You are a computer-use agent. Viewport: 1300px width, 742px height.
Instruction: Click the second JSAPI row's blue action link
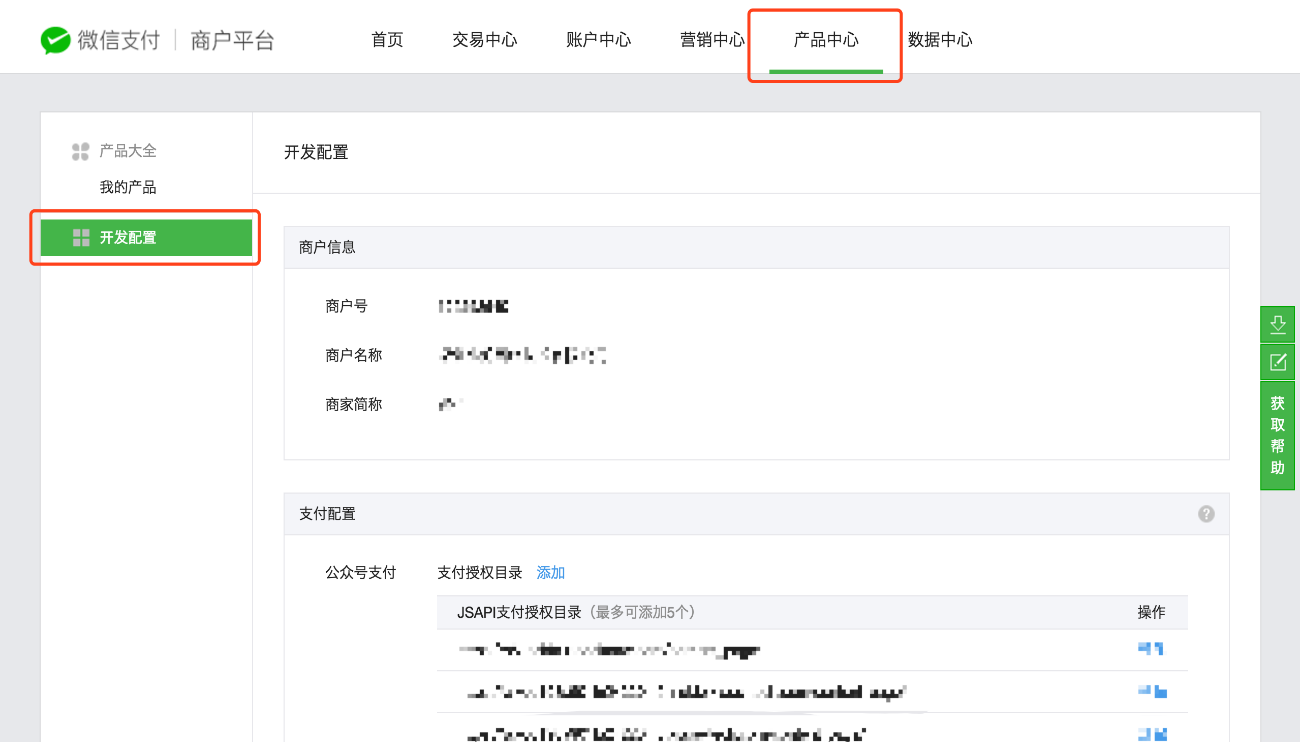coord(1153,691)
